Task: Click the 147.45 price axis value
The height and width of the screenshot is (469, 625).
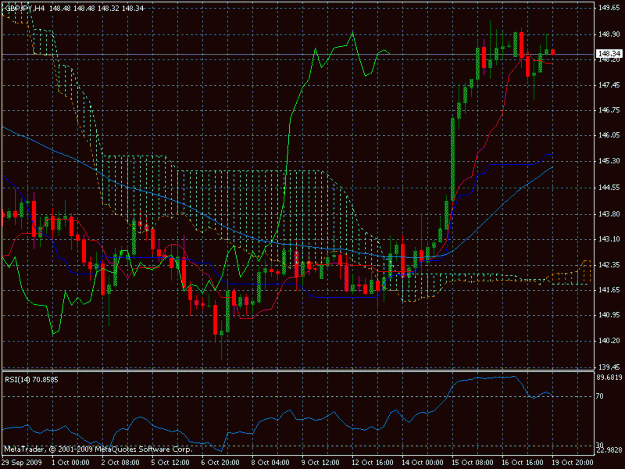Action: 609,85
